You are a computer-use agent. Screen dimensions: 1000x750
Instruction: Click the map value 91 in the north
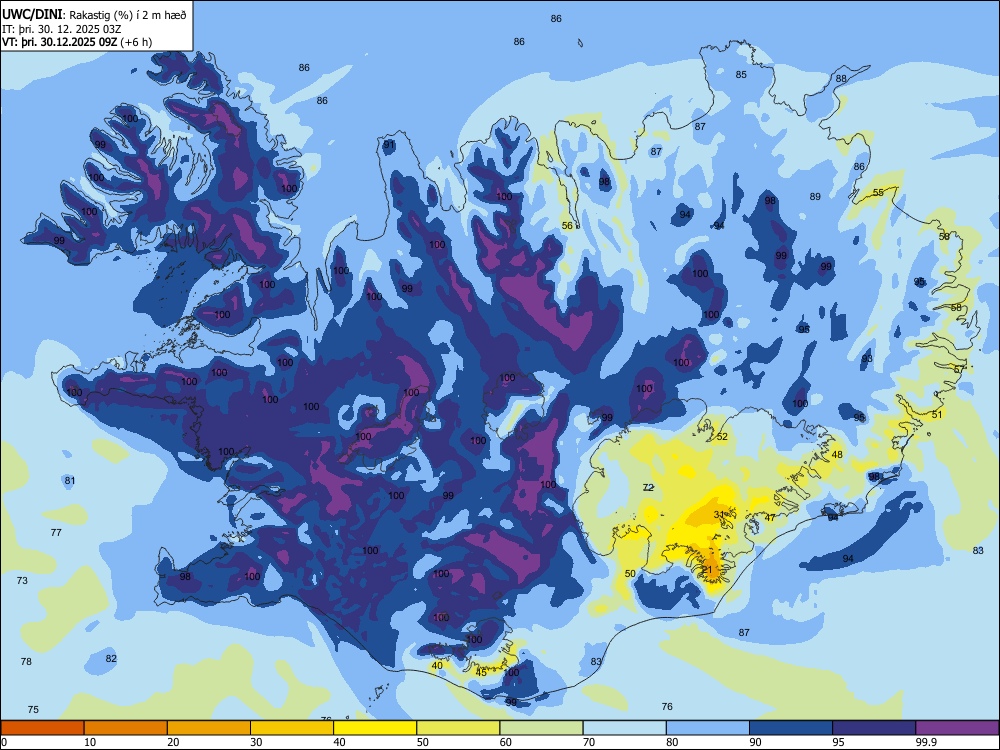point(388,145)
